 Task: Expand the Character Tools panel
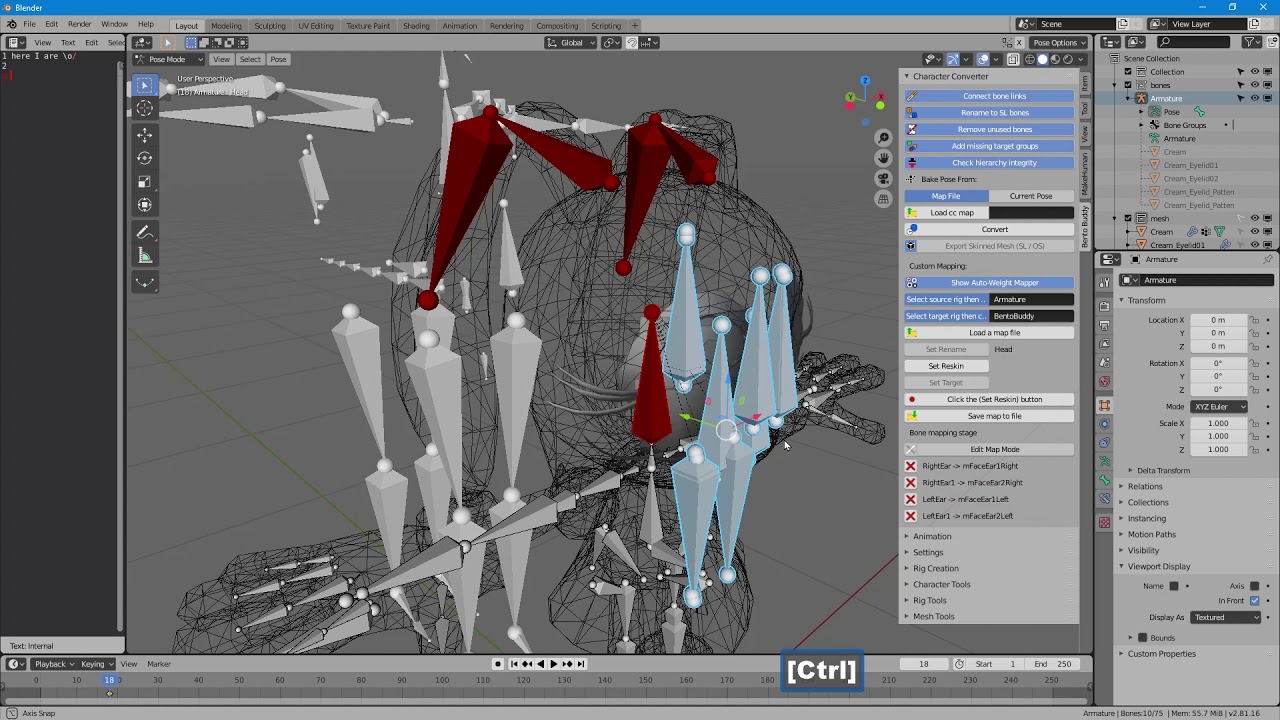(x=940, y=585)
